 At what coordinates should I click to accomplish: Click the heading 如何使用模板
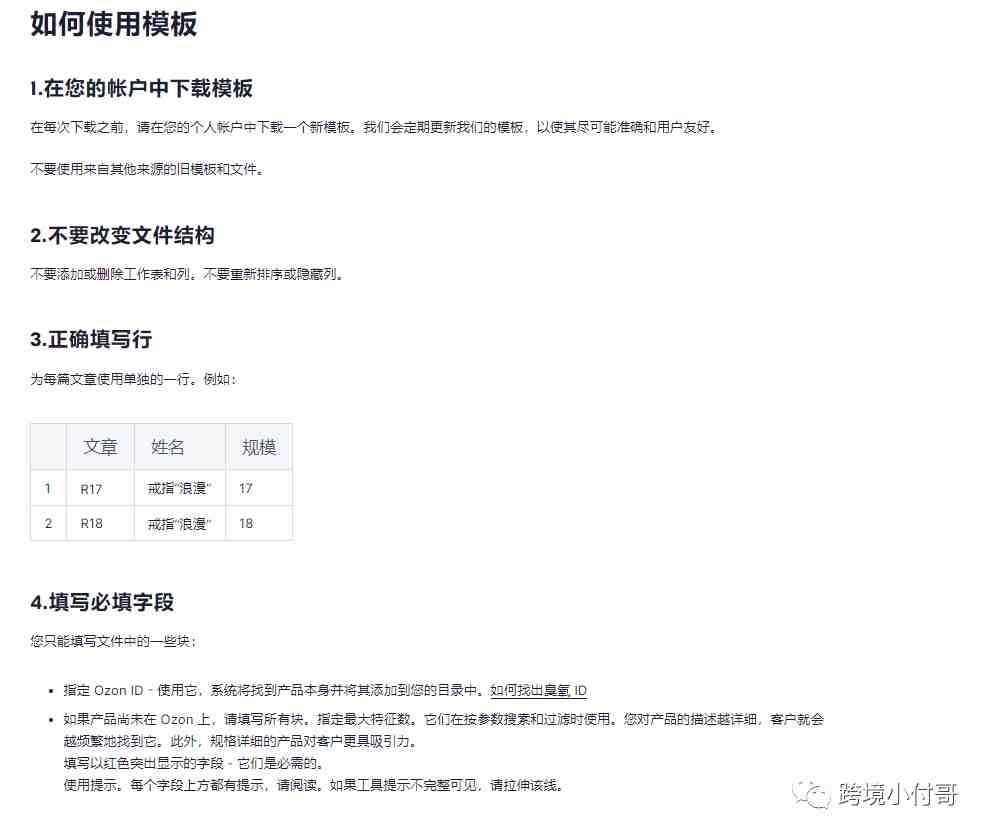click(x=114, y=25)
